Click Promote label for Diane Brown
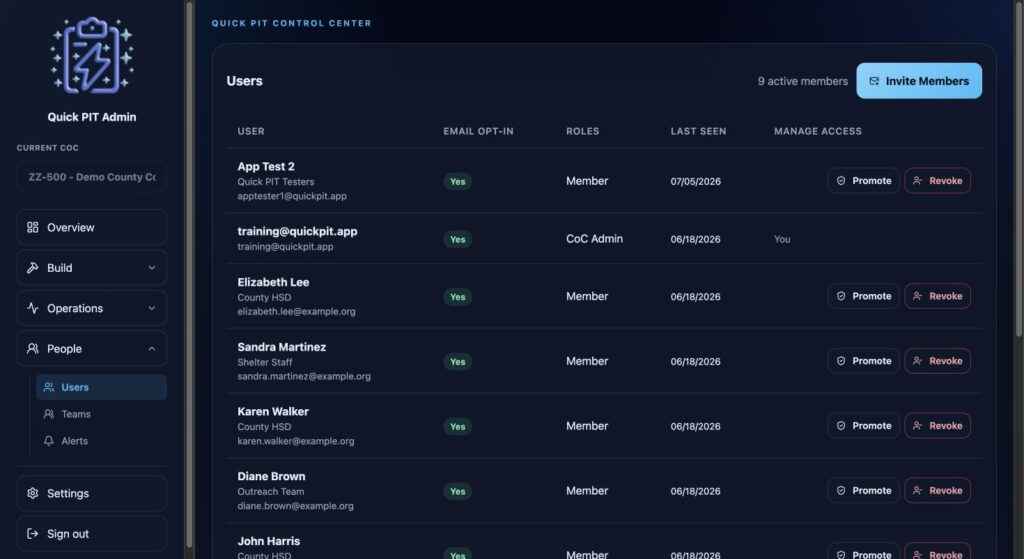The image size is (1024, 559). (x=872, y=490)
